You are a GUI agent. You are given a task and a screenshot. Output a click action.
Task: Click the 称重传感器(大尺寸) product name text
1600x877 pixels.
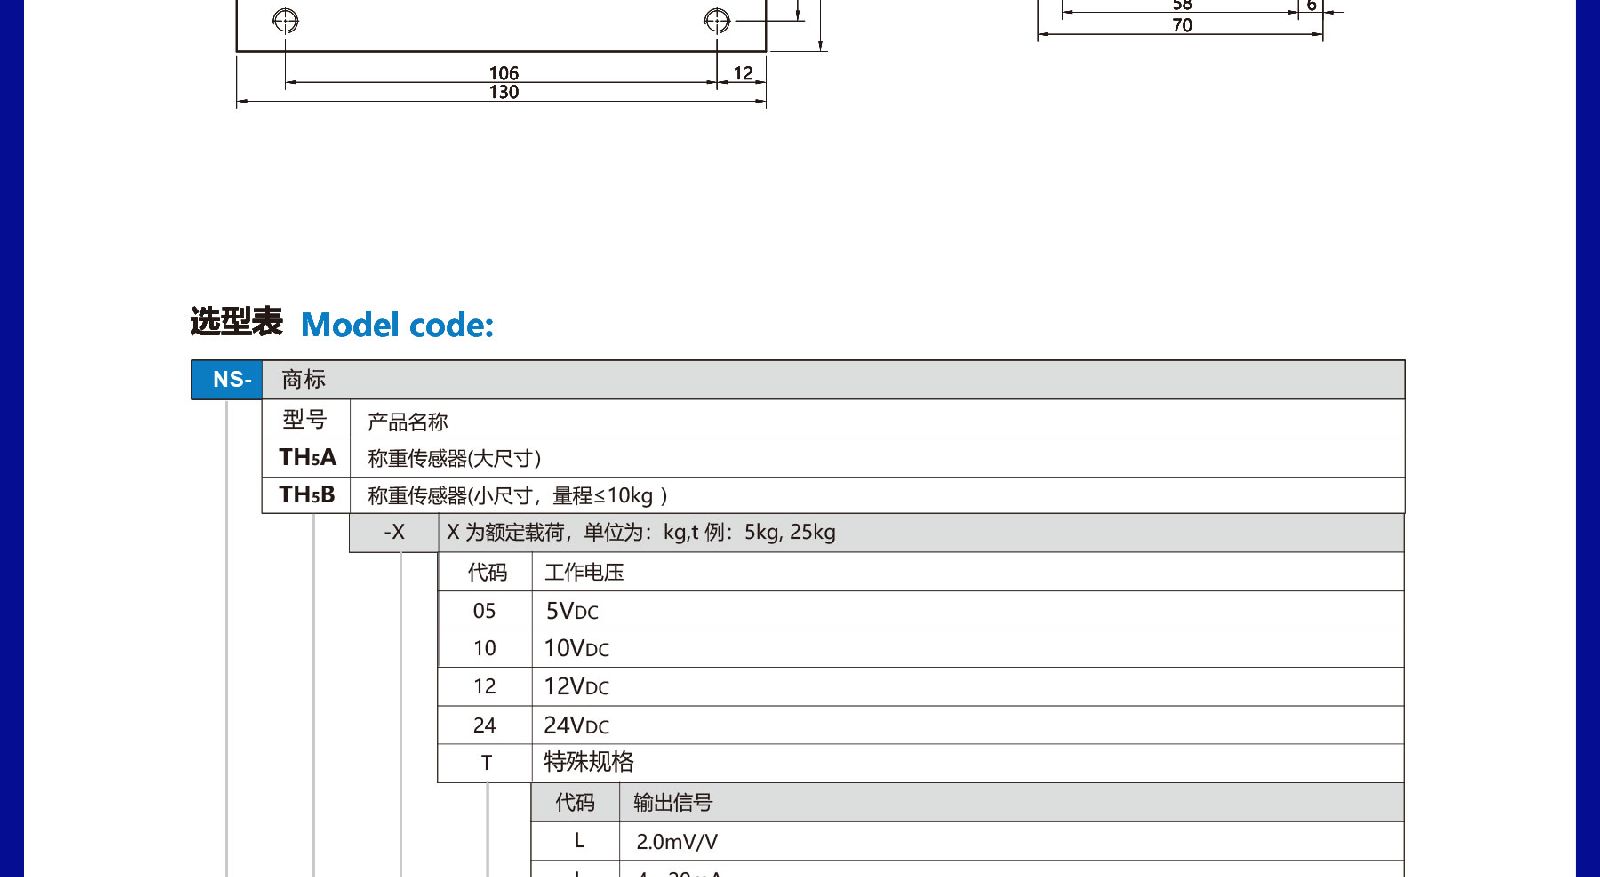454,459
